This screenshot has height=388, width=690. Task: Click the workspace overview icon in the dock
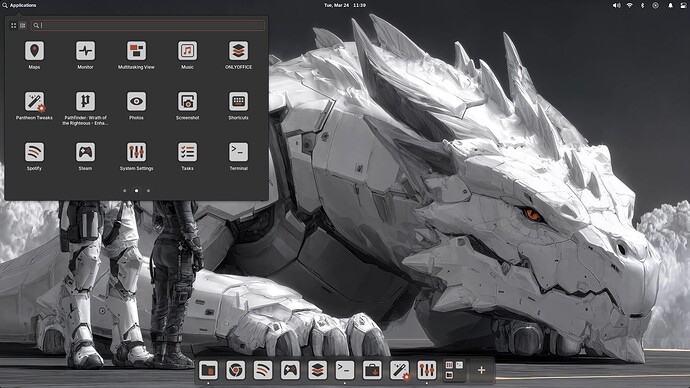tap(454, 370)
